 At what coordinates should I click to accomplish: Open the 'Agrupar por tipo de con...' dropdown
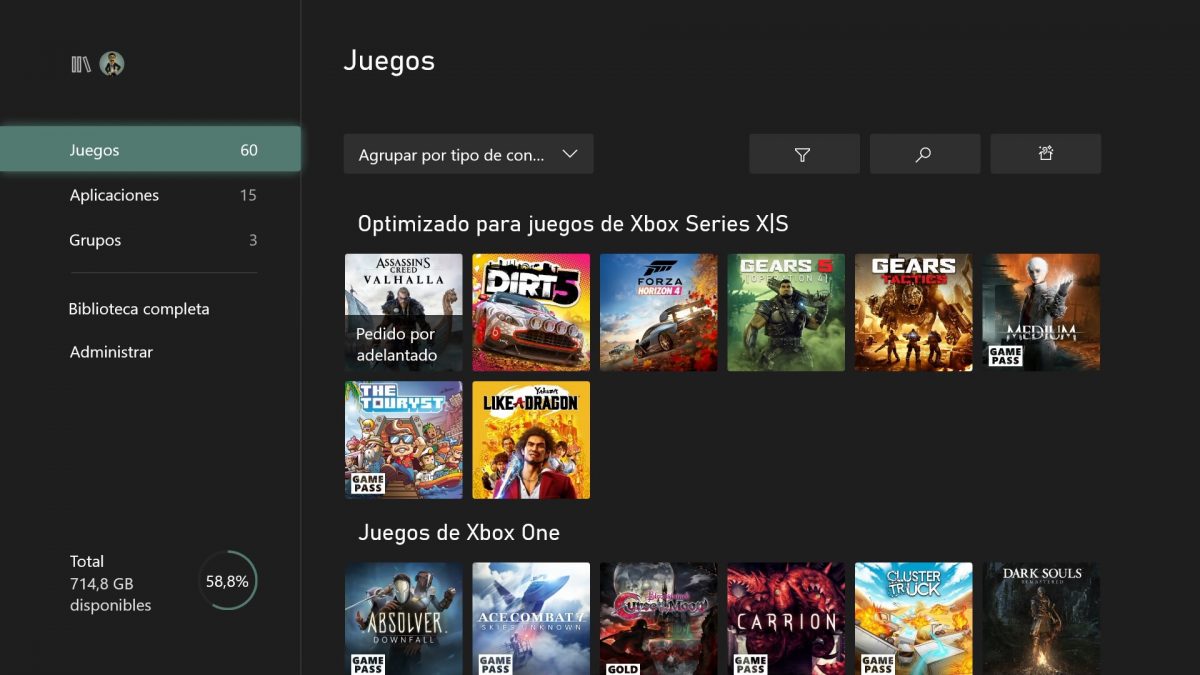point(468,153)
